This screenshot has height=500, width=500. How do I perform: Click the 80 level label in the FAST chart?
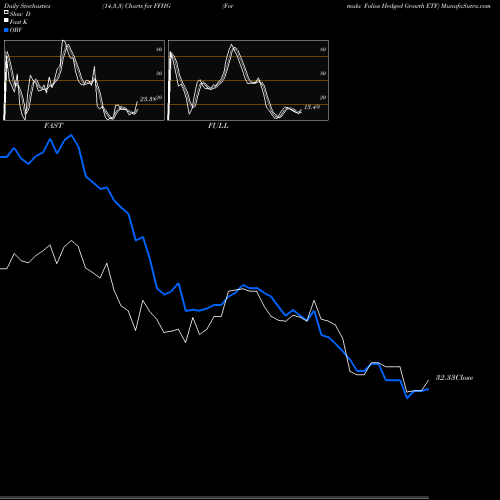(x=159, y=49)
